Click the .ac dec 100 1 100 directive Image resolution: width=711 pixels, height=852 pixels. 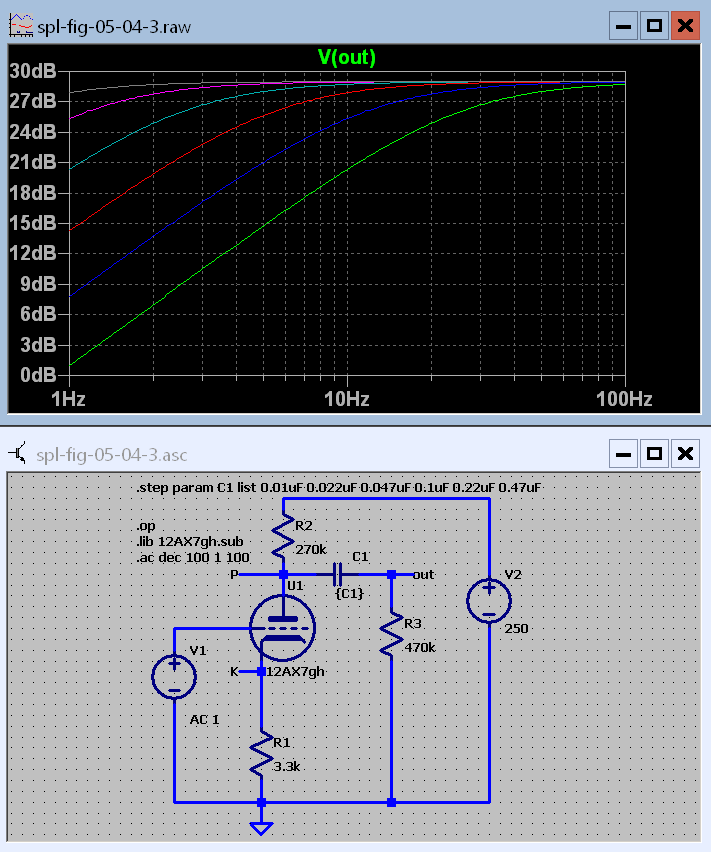pyautogui.click(x=193, y=556)
